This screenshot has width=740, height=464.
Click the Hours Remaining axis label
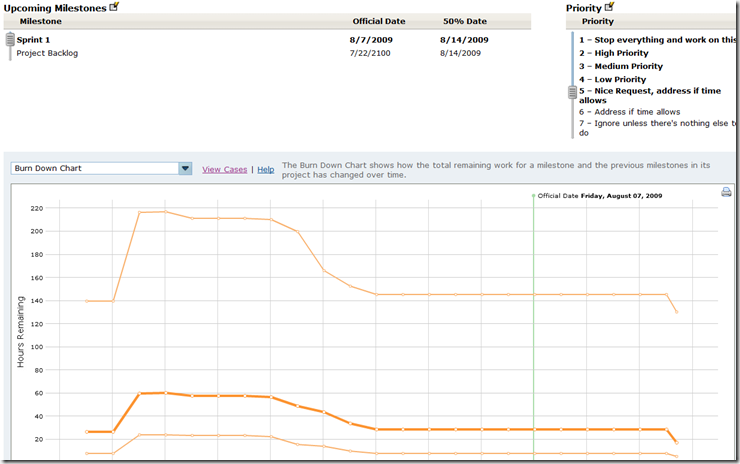pyautogui.click(x=20, y=332)
